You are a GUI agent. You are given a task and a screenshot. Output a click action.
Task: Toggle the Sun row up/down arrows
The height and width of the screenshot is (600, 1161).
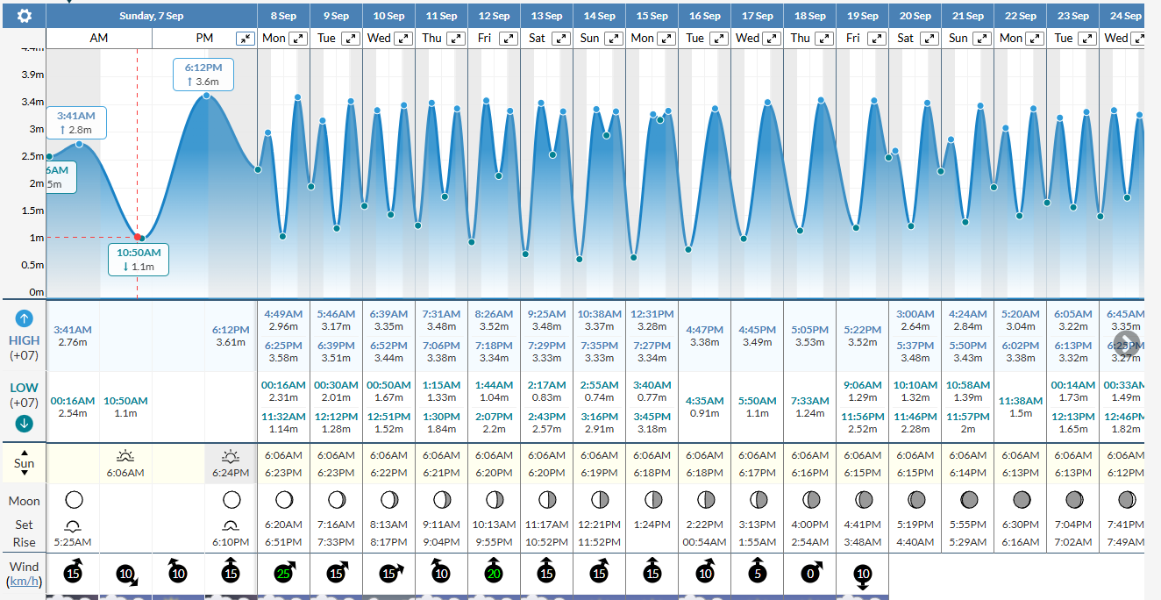(24, 463)
